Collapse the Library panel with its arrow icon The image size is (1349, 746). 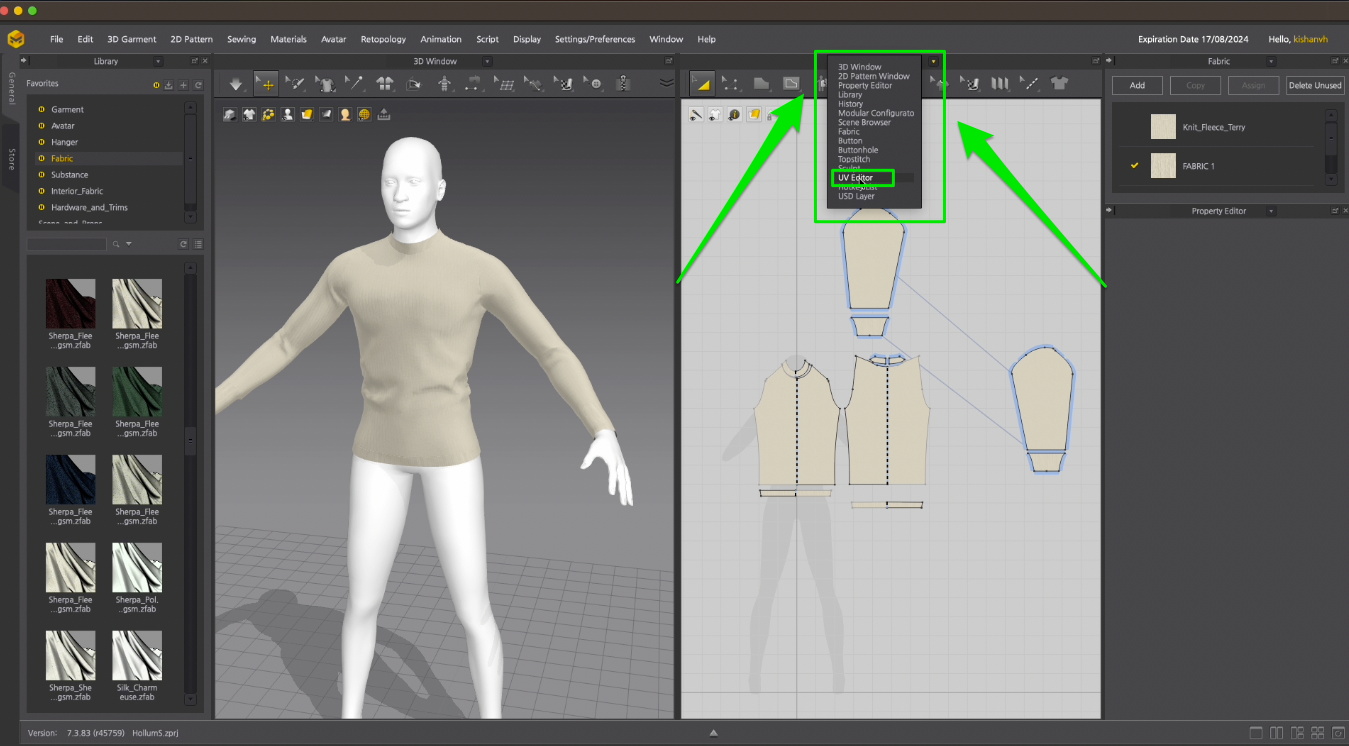24,61
